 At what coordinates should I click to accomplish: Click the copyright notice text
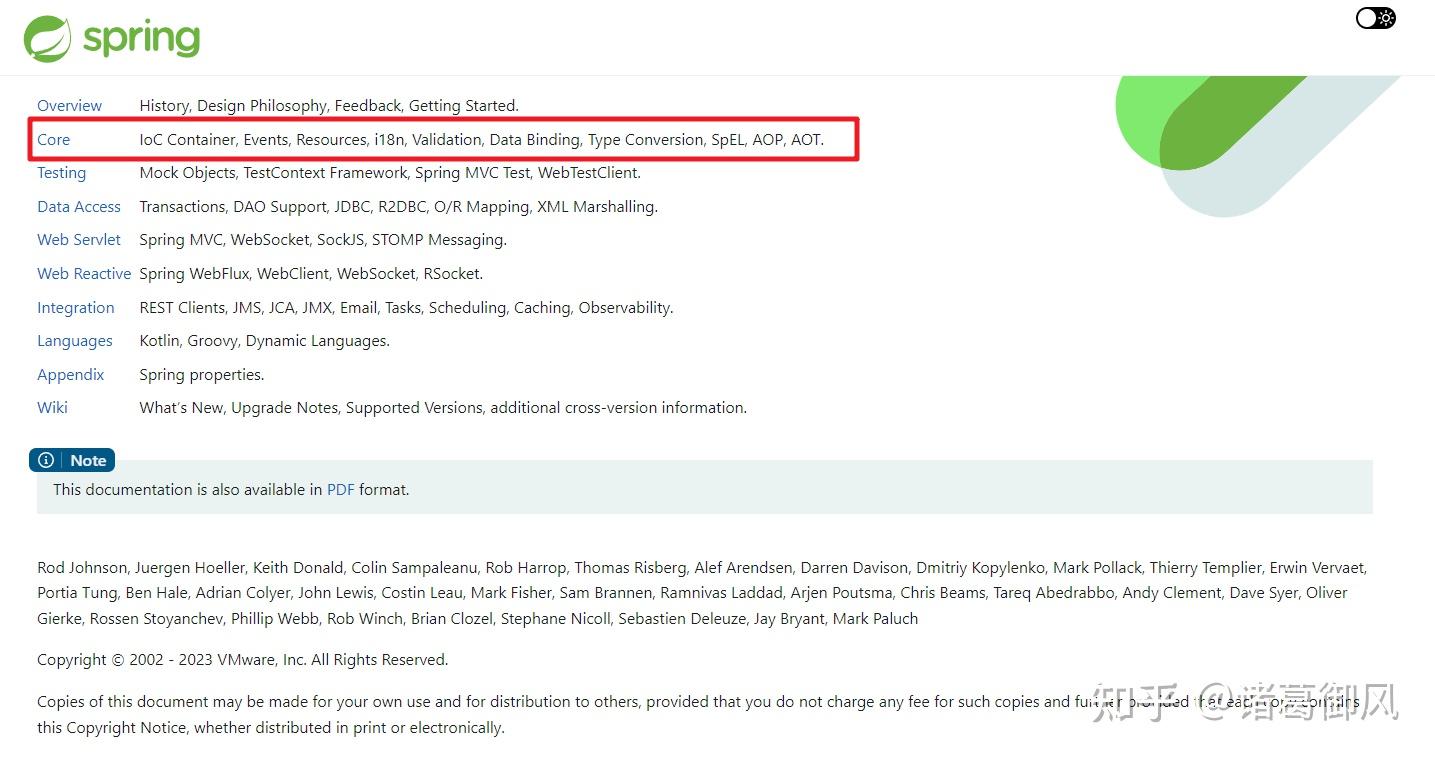click(242, 660)
